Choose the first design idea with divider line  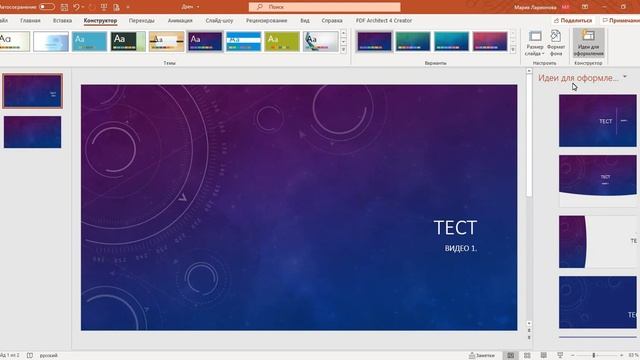coord(598,121)
